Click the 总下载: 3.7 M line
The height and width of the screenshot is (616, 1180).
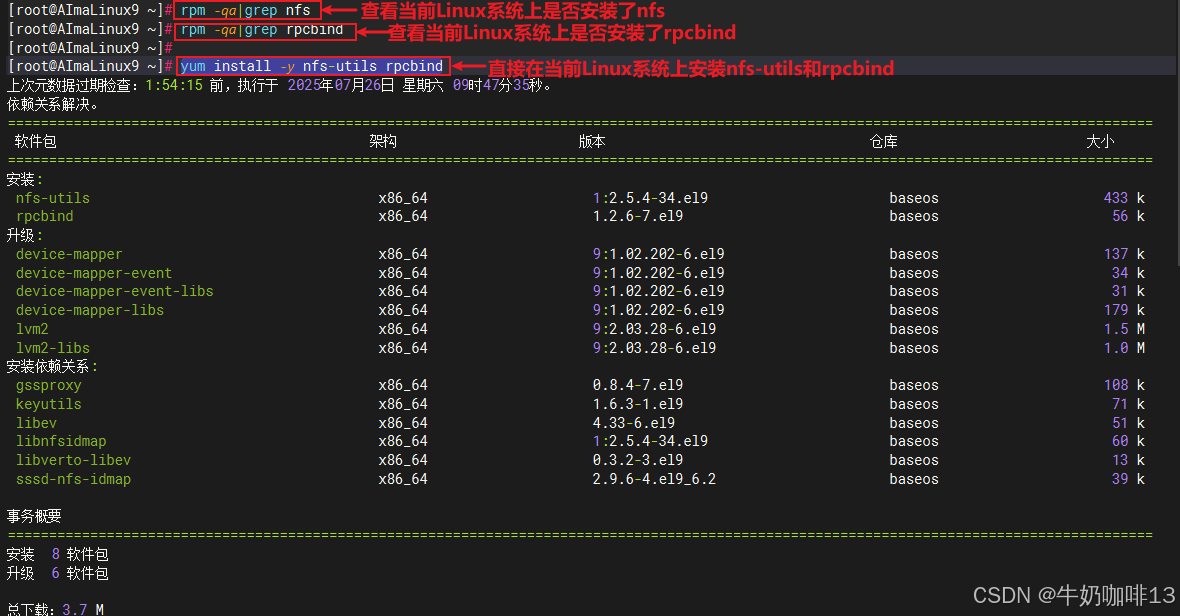click(55, 609)
